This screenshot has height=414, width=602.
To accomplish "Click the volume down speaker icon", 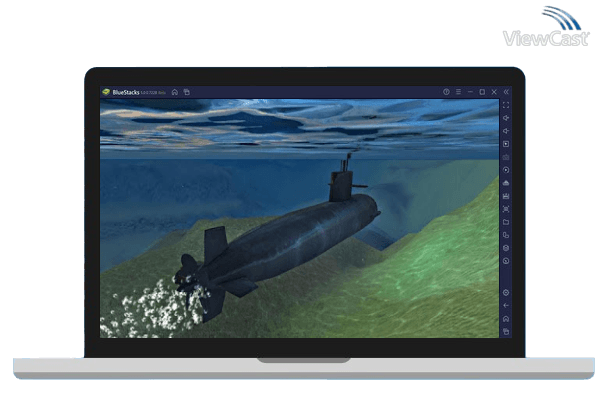I will (x=506, y=131).
